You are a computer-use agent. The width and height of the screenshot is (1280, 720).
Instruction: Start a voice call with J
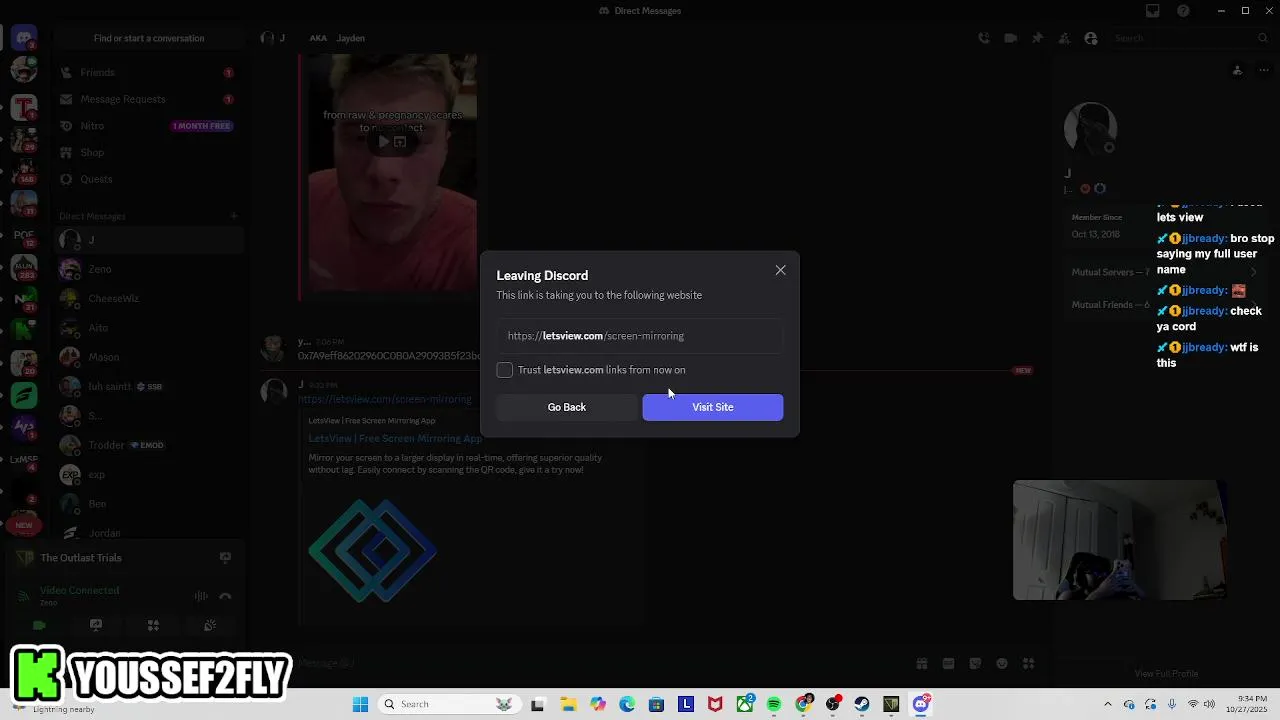pyautogui.click(x=984, y=38)
